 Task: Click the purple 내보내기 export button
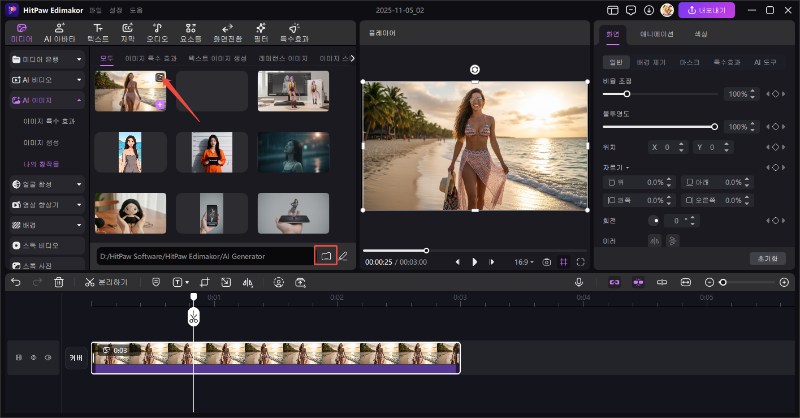(706, 10)
